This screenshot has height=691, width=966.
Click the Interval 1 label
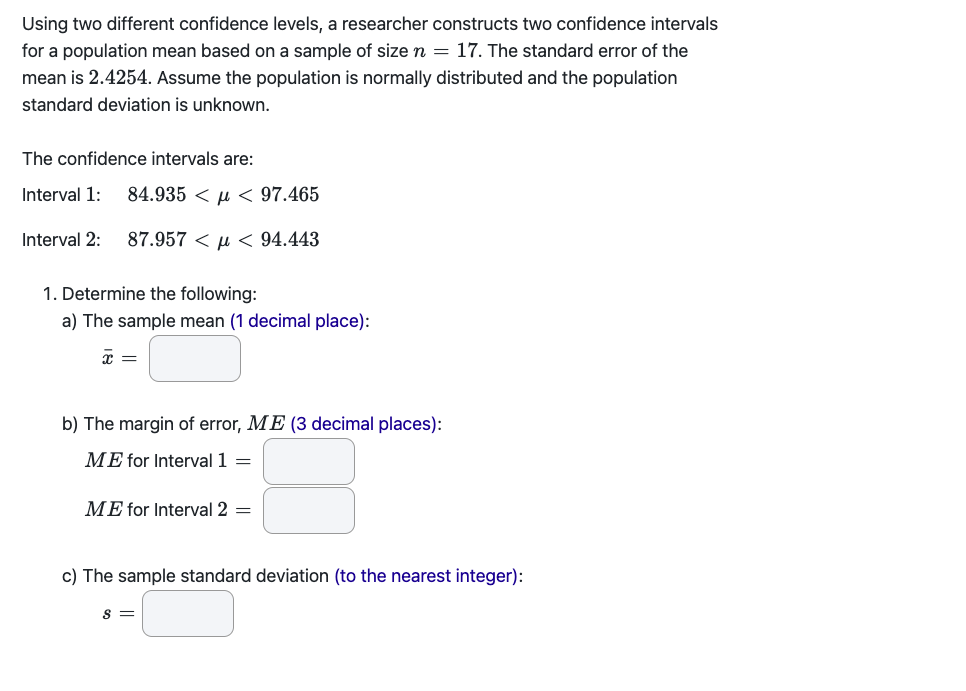[x=62, y=194]
